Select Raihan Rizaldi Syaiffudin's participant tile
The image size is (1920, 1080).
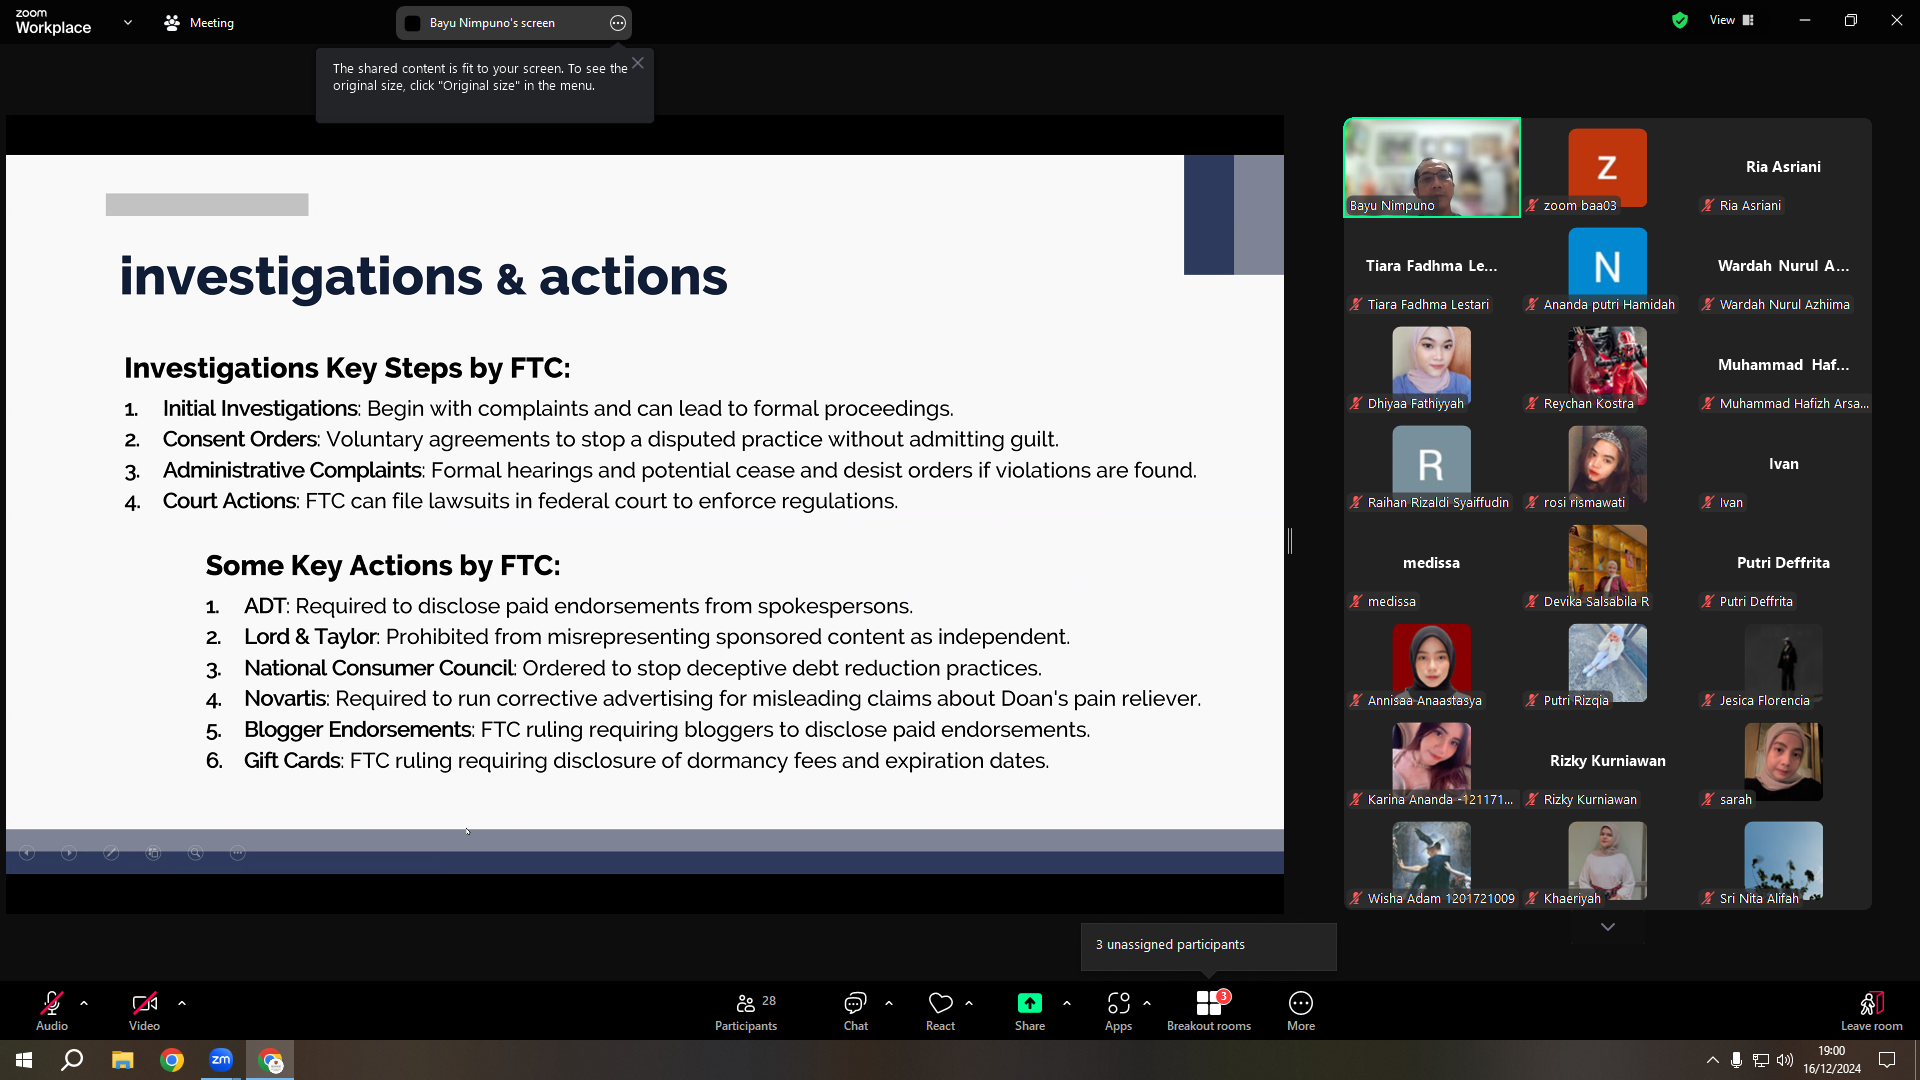pos(1432,464)
